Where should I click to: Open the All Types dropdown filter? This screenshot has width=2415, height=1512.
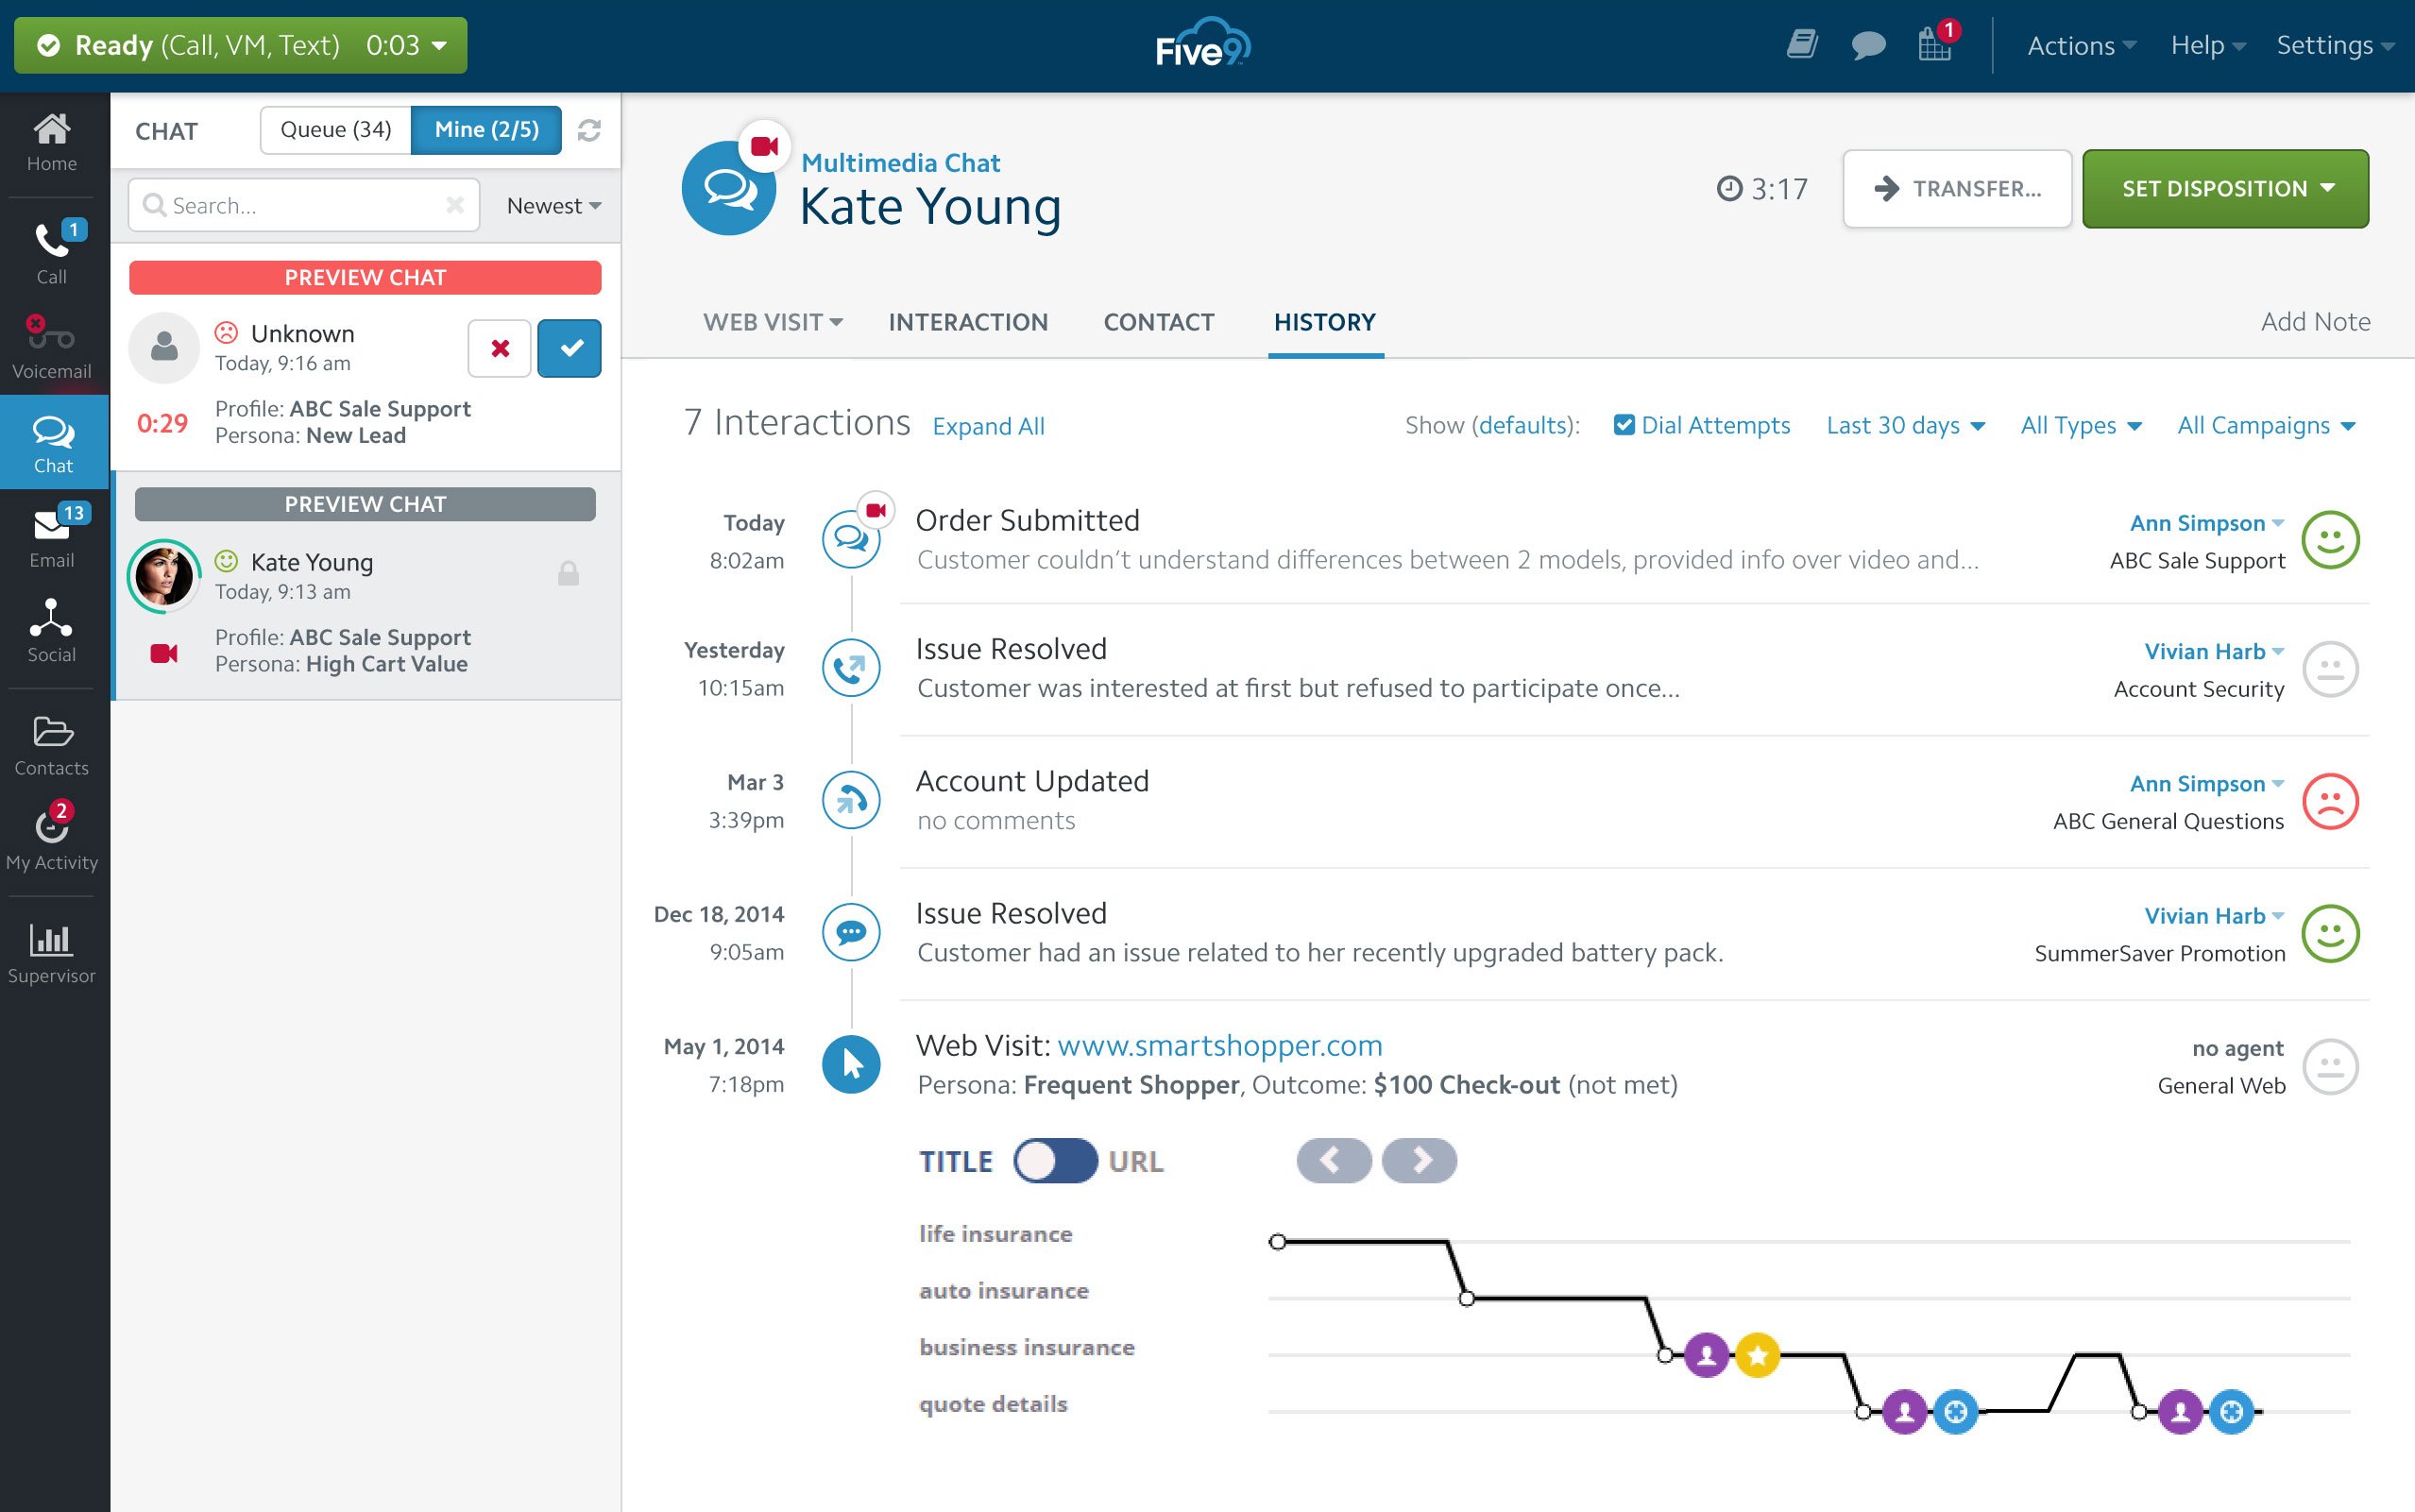coord(2077,425)
